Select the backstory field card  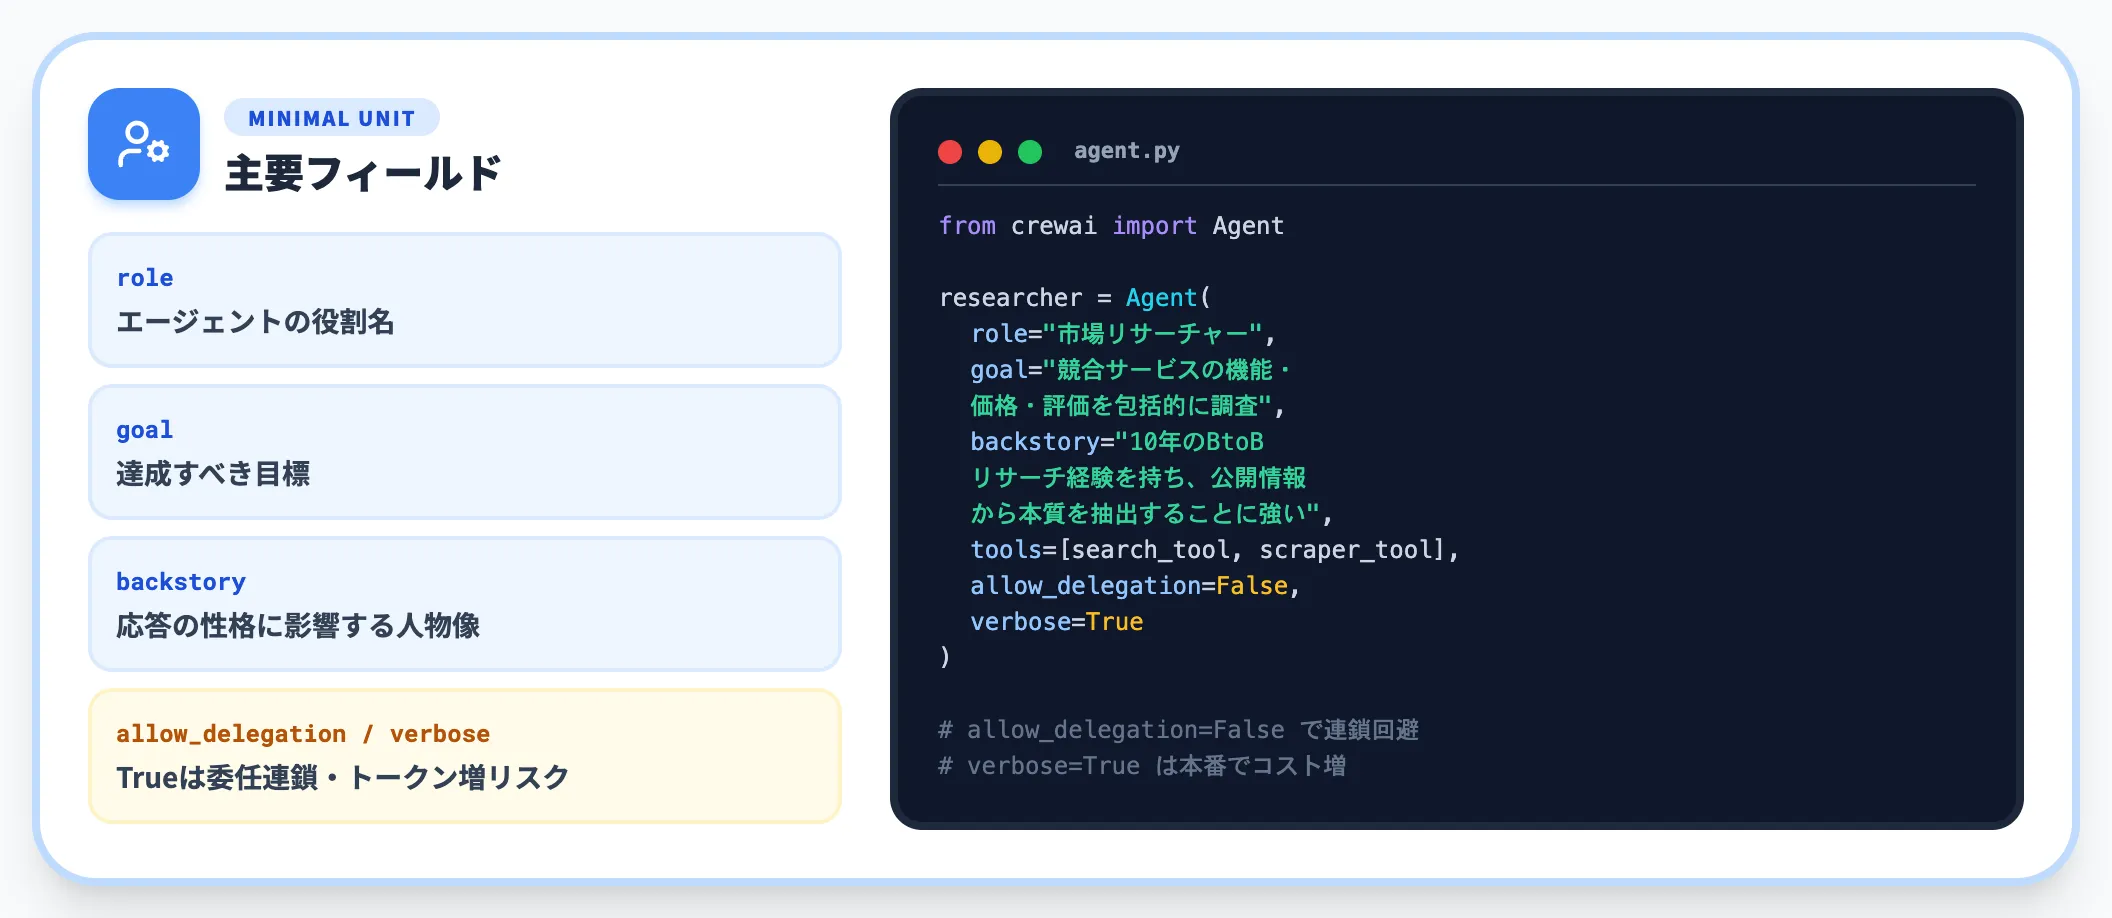pyautogui.click(x=465, y=604)
